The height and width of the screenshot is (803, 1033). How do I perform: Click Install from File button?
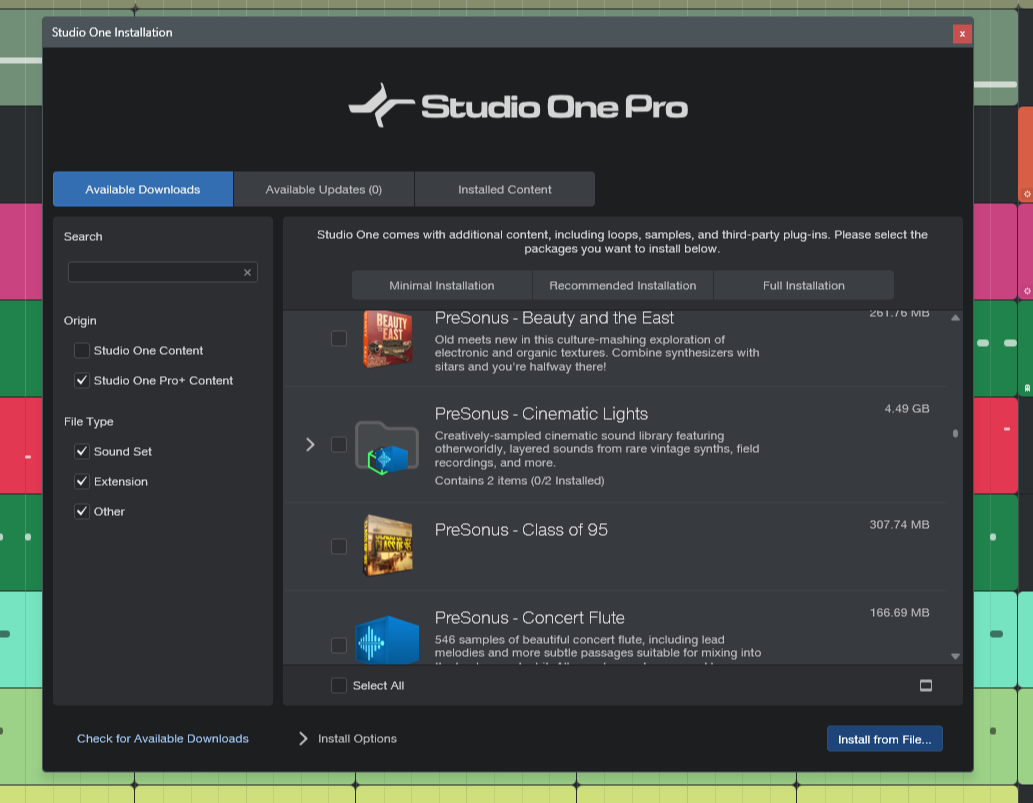885,739
